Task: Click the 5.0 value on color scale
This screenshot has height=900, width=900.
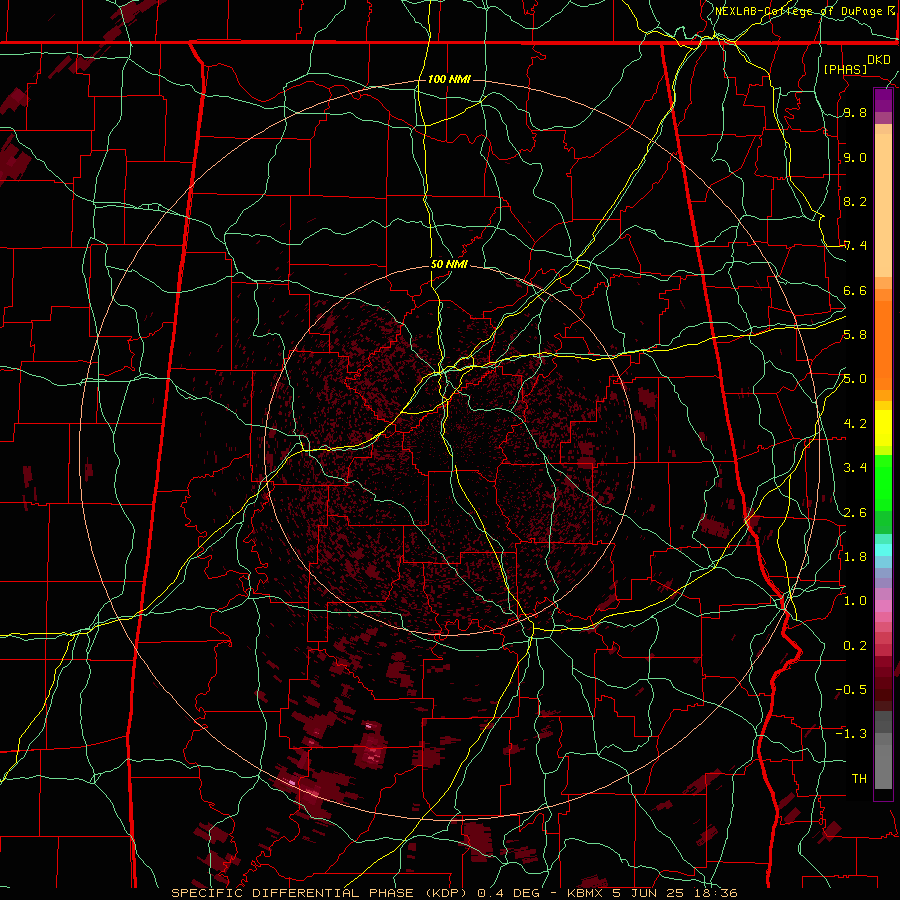Action: 855,379
